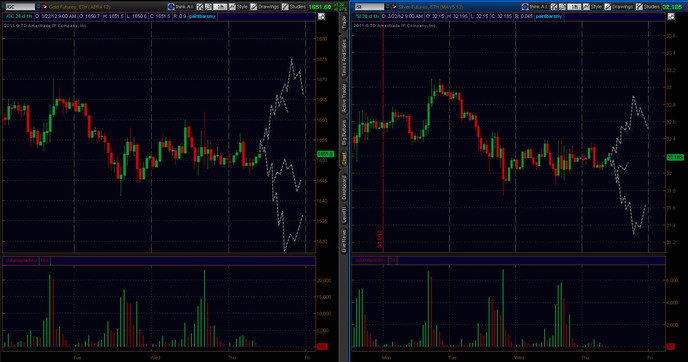Expand symbol dropdown arrows next to /SI
The image size is (688, 362).
pos(388,7)
